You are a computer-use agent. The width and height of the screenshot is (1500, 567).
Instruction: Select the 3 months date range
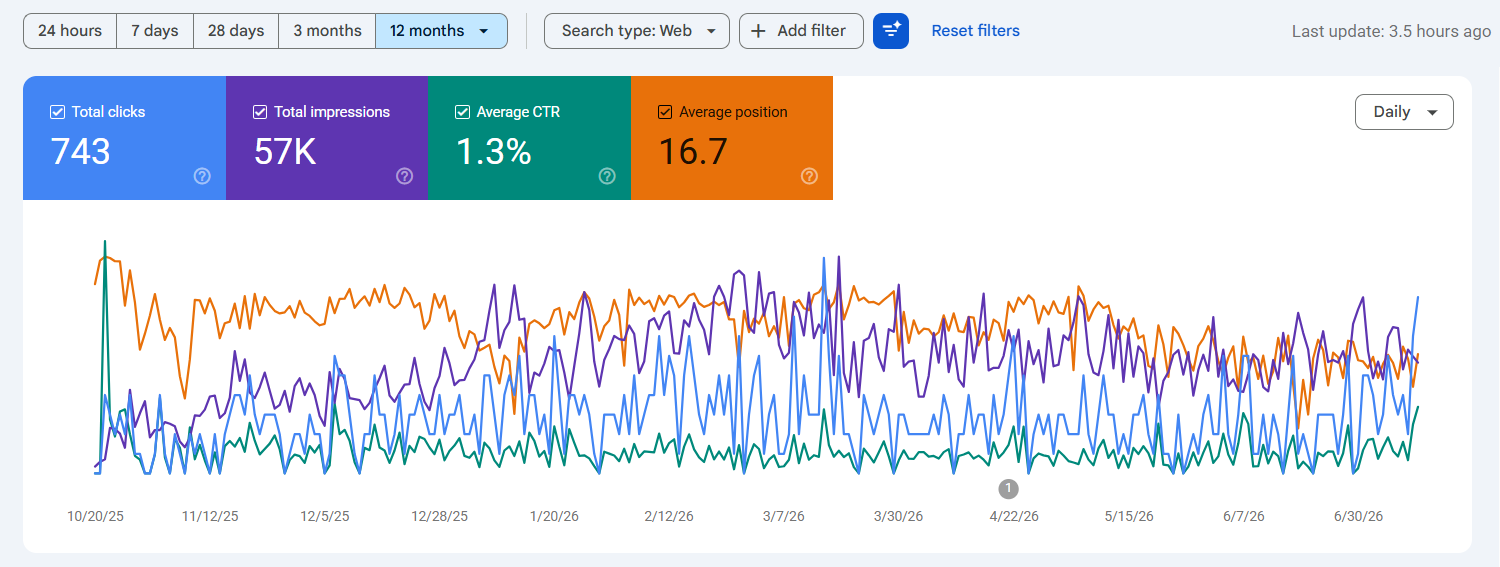pos(327,31)
